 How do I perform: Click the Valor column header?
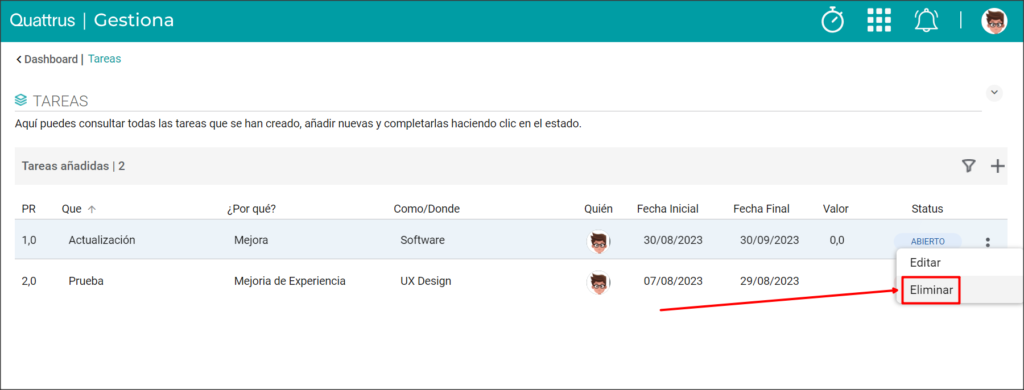click(x=836, y=209)
